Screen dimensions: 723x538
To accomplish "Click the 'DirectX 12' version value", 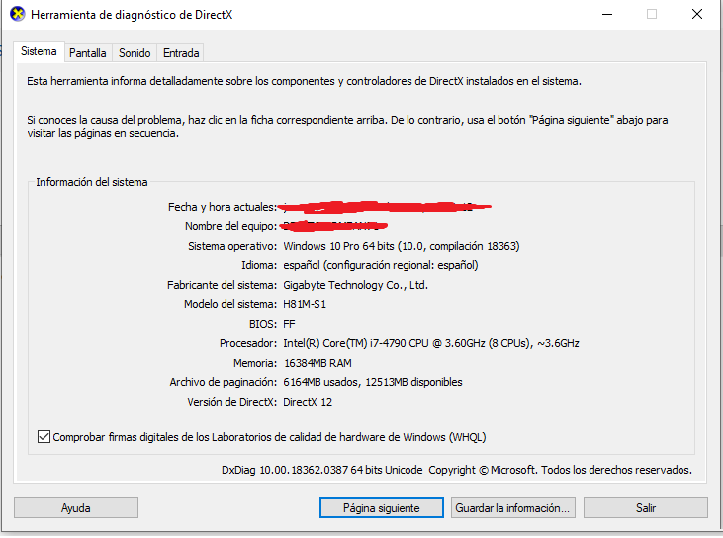I will coord(308,402).
